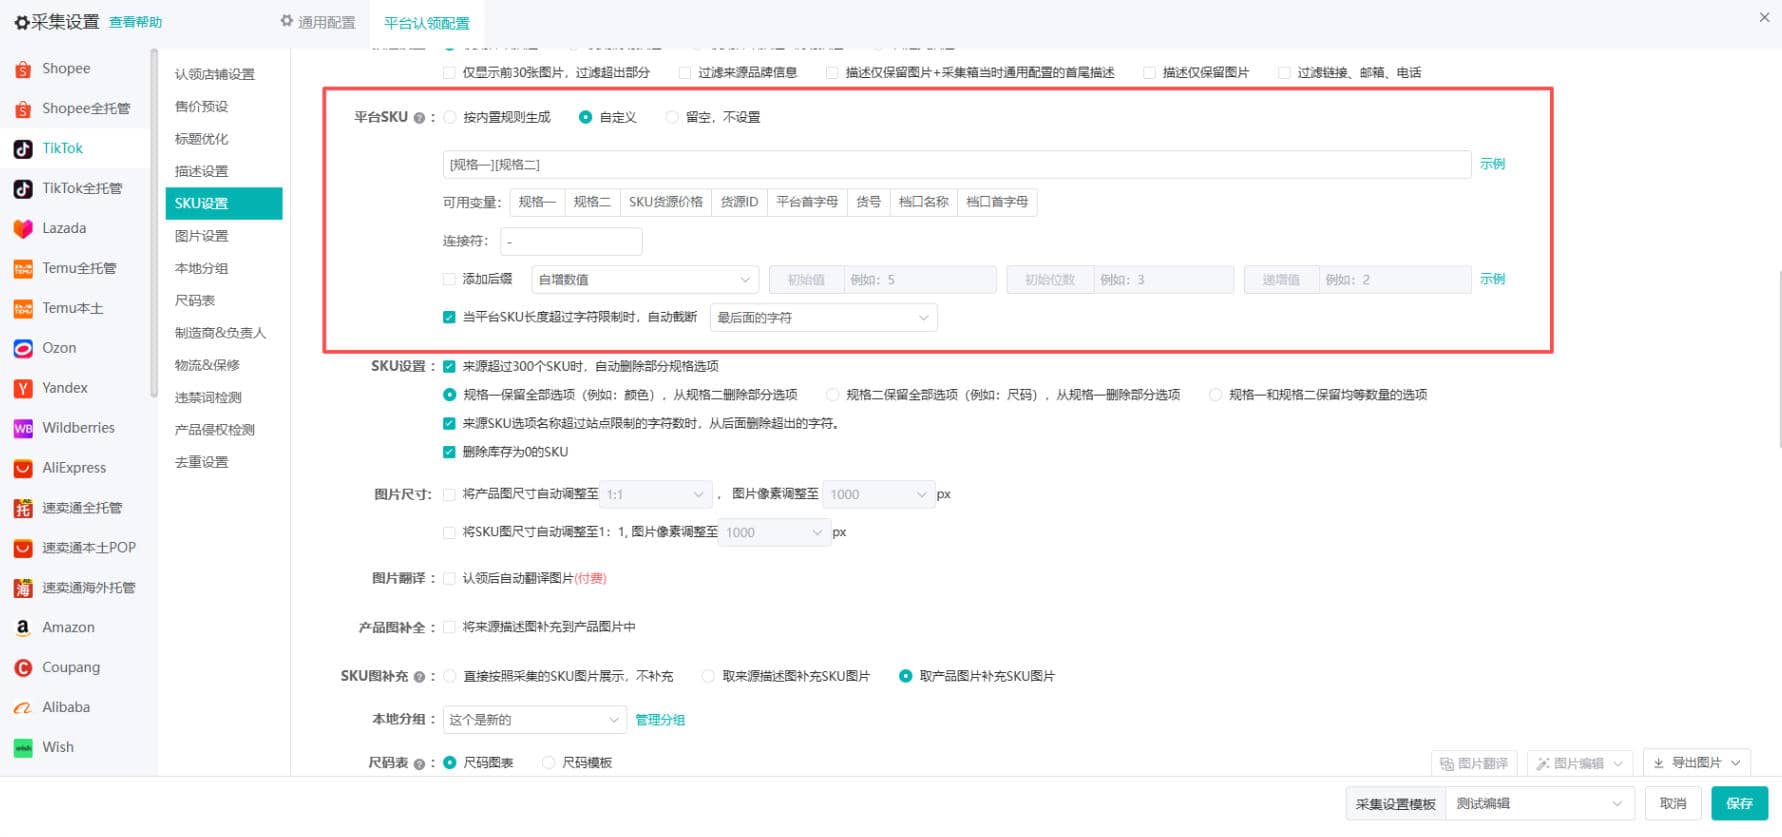Image resolution: width=1782 pixels, height=837 pixels.
Task: Open the Wish platform icon
Action: coord(23,748)
